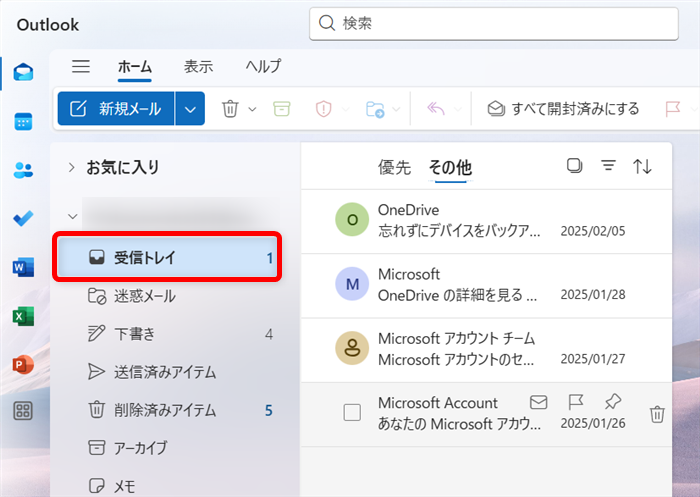Launch PowerPoint from the sidebar
Screen dimensions: 700x497
coord(23,364)
